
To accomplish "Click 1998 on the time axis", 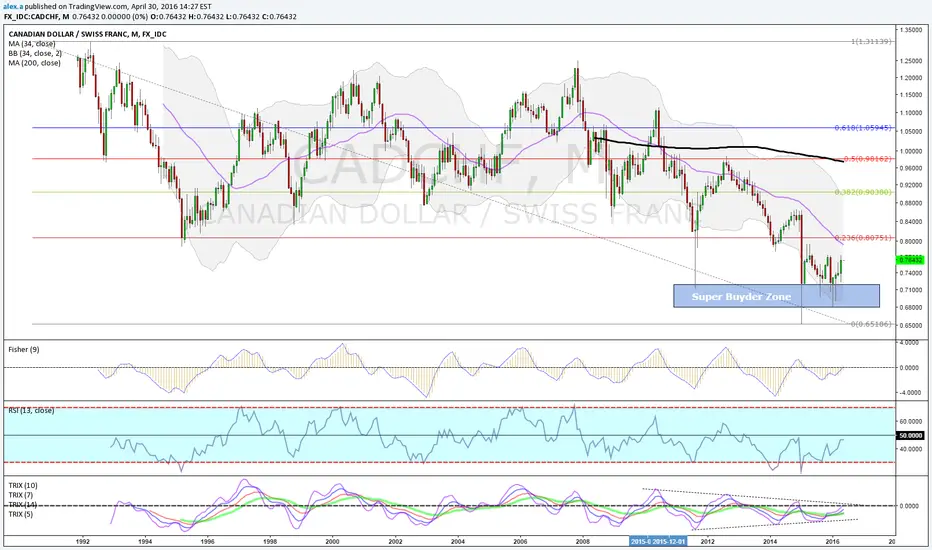I will [x=270, y=541].
